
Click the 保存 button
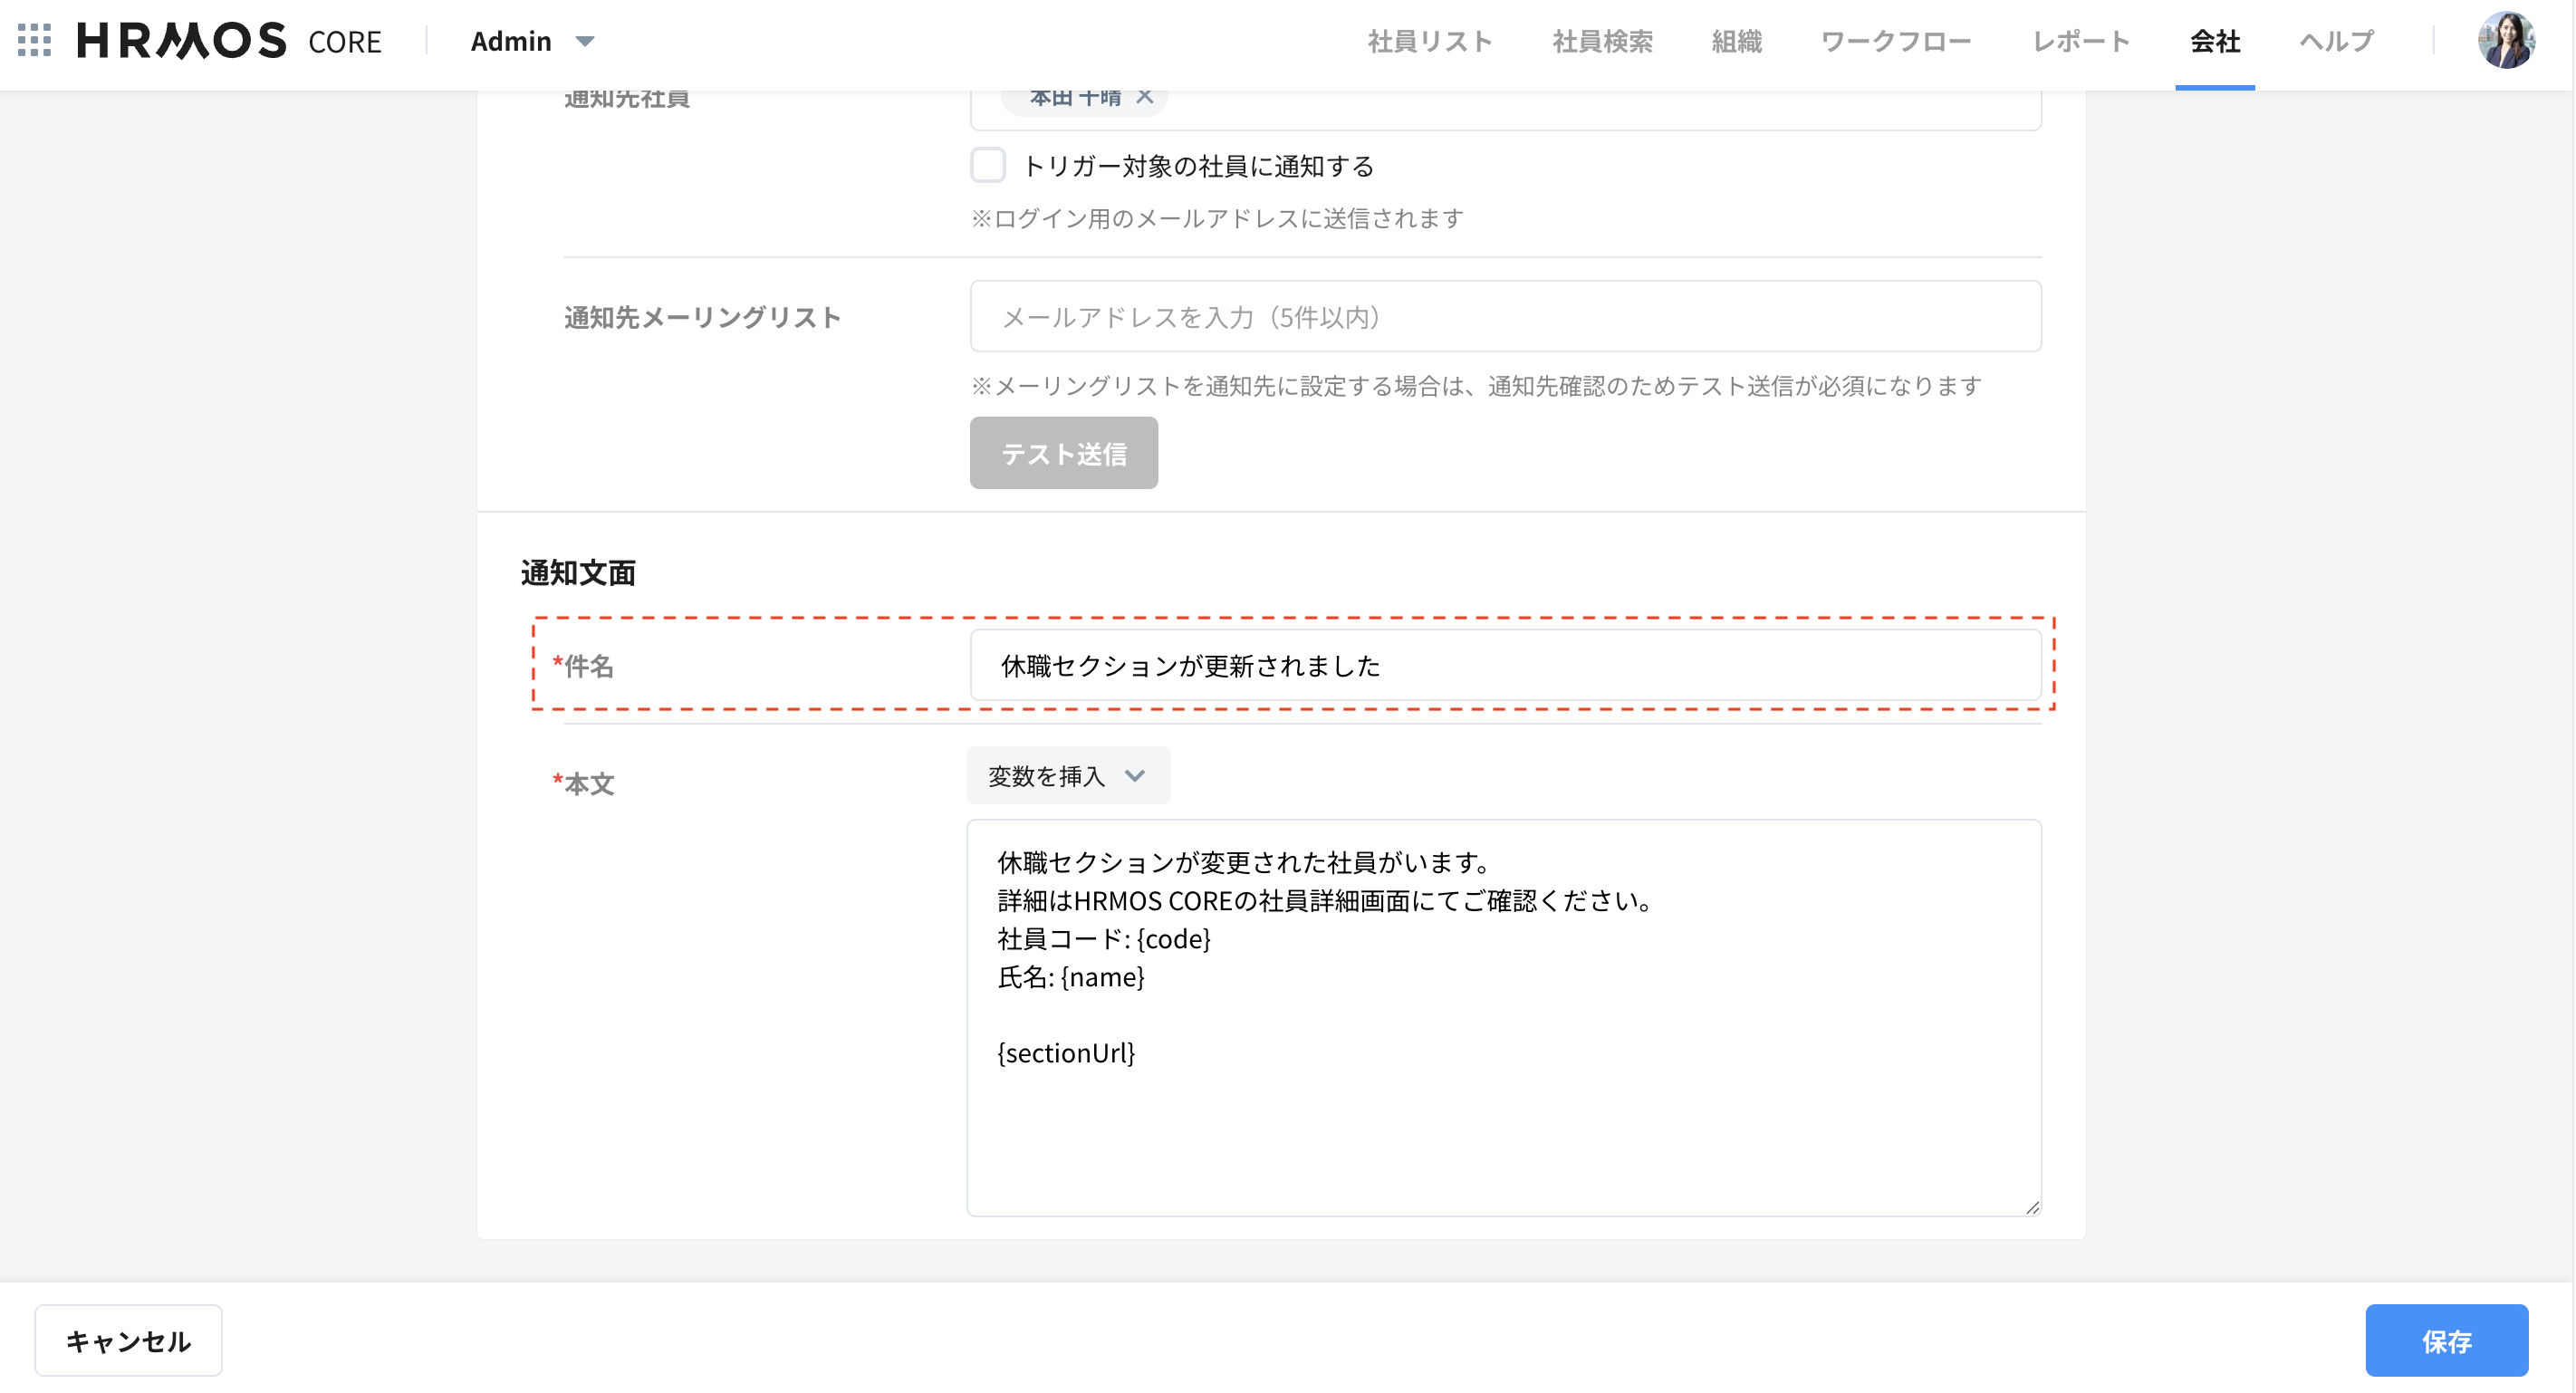pos(2445,1340)
